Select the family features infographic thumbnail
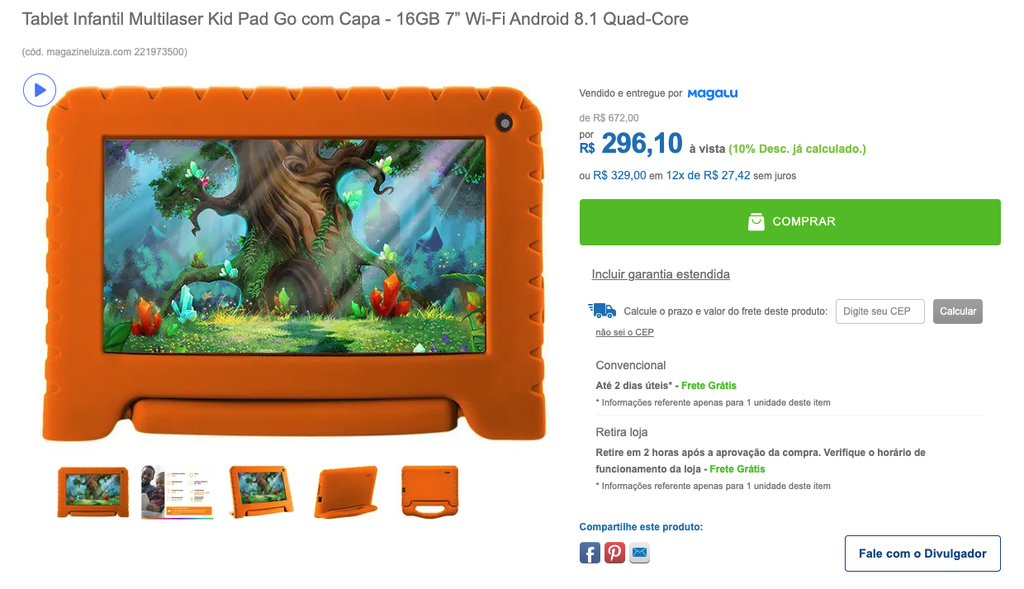Viewport: 1024px width, 589px height. point(177,492)
